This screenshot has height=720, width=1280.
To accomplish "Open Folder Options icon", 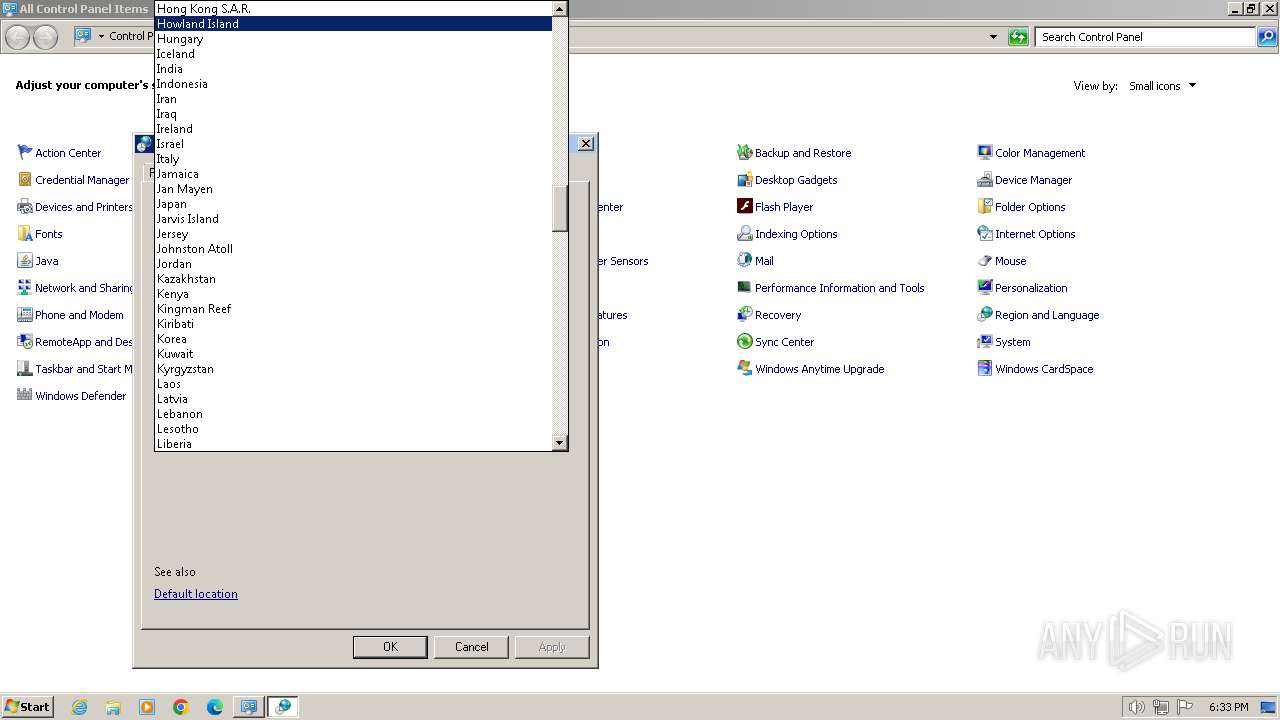I will coord(985,207).
